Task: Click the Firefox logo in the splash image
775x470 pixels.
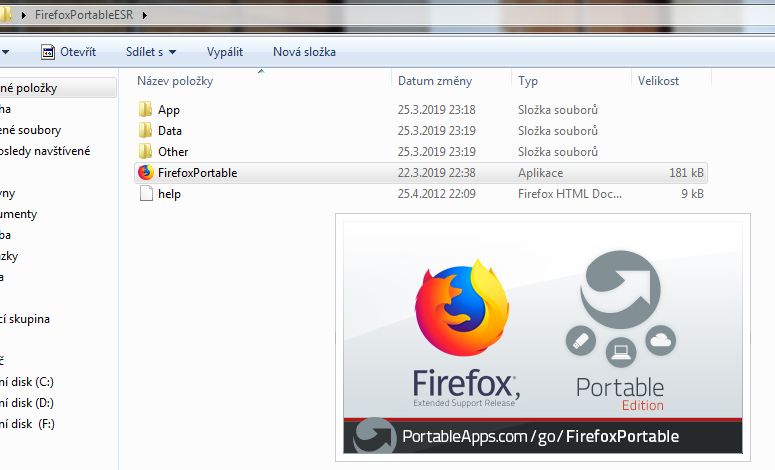Action: tap(463, 306)
